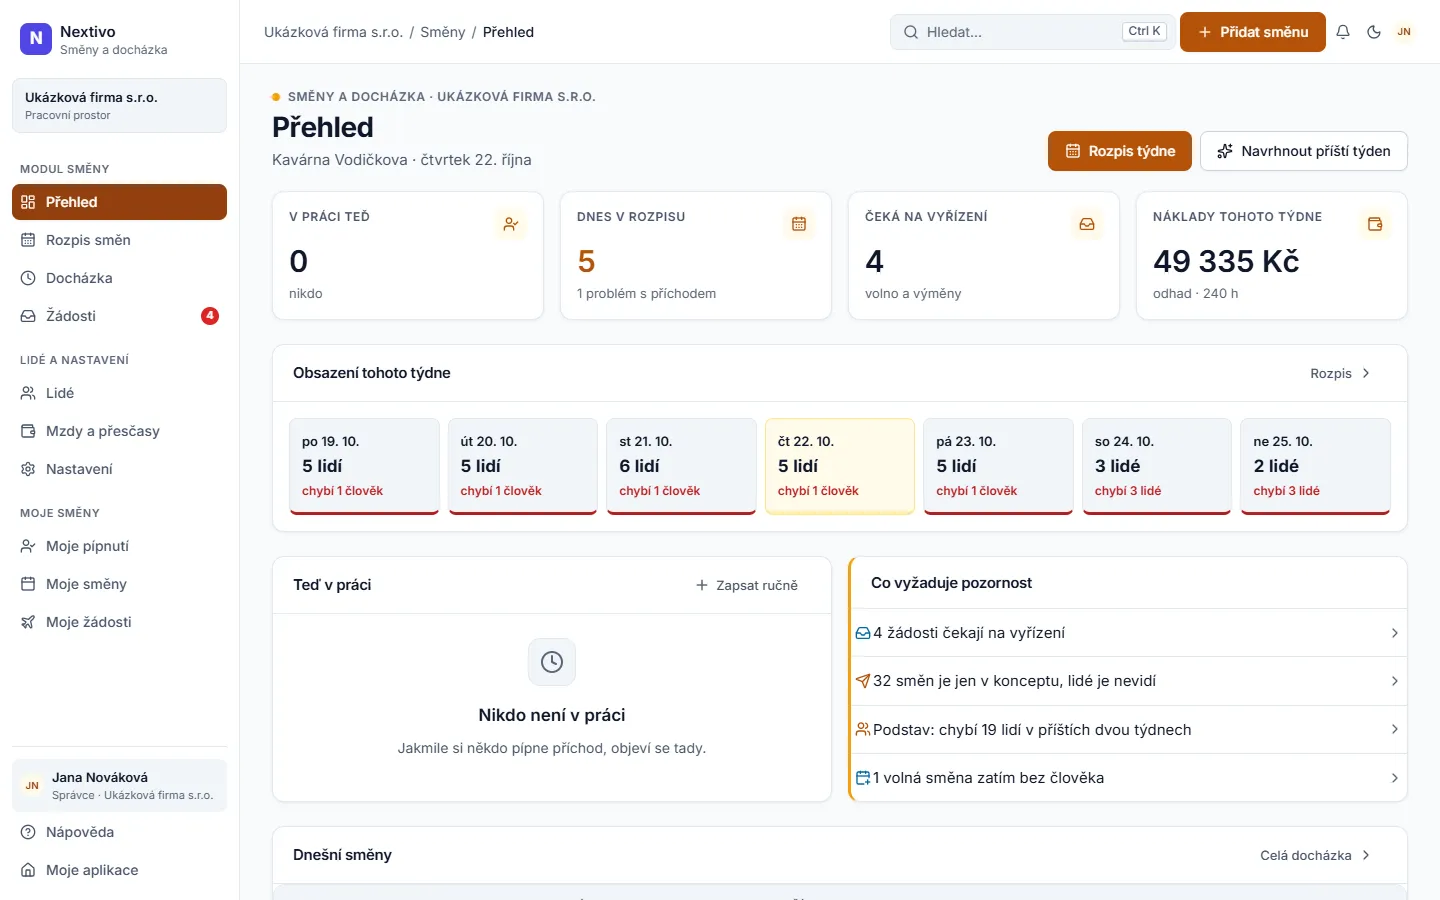The width and height of the screenshot is (1440, 900).
Task: Open the notifications bell icon
Action: (1343, 32)
